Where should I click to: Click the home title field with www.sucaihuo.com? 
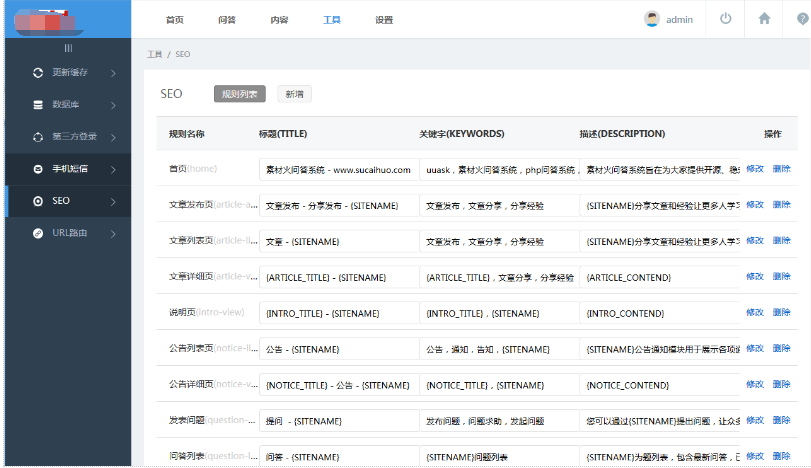pyautogui.click(x=339, y=170)
